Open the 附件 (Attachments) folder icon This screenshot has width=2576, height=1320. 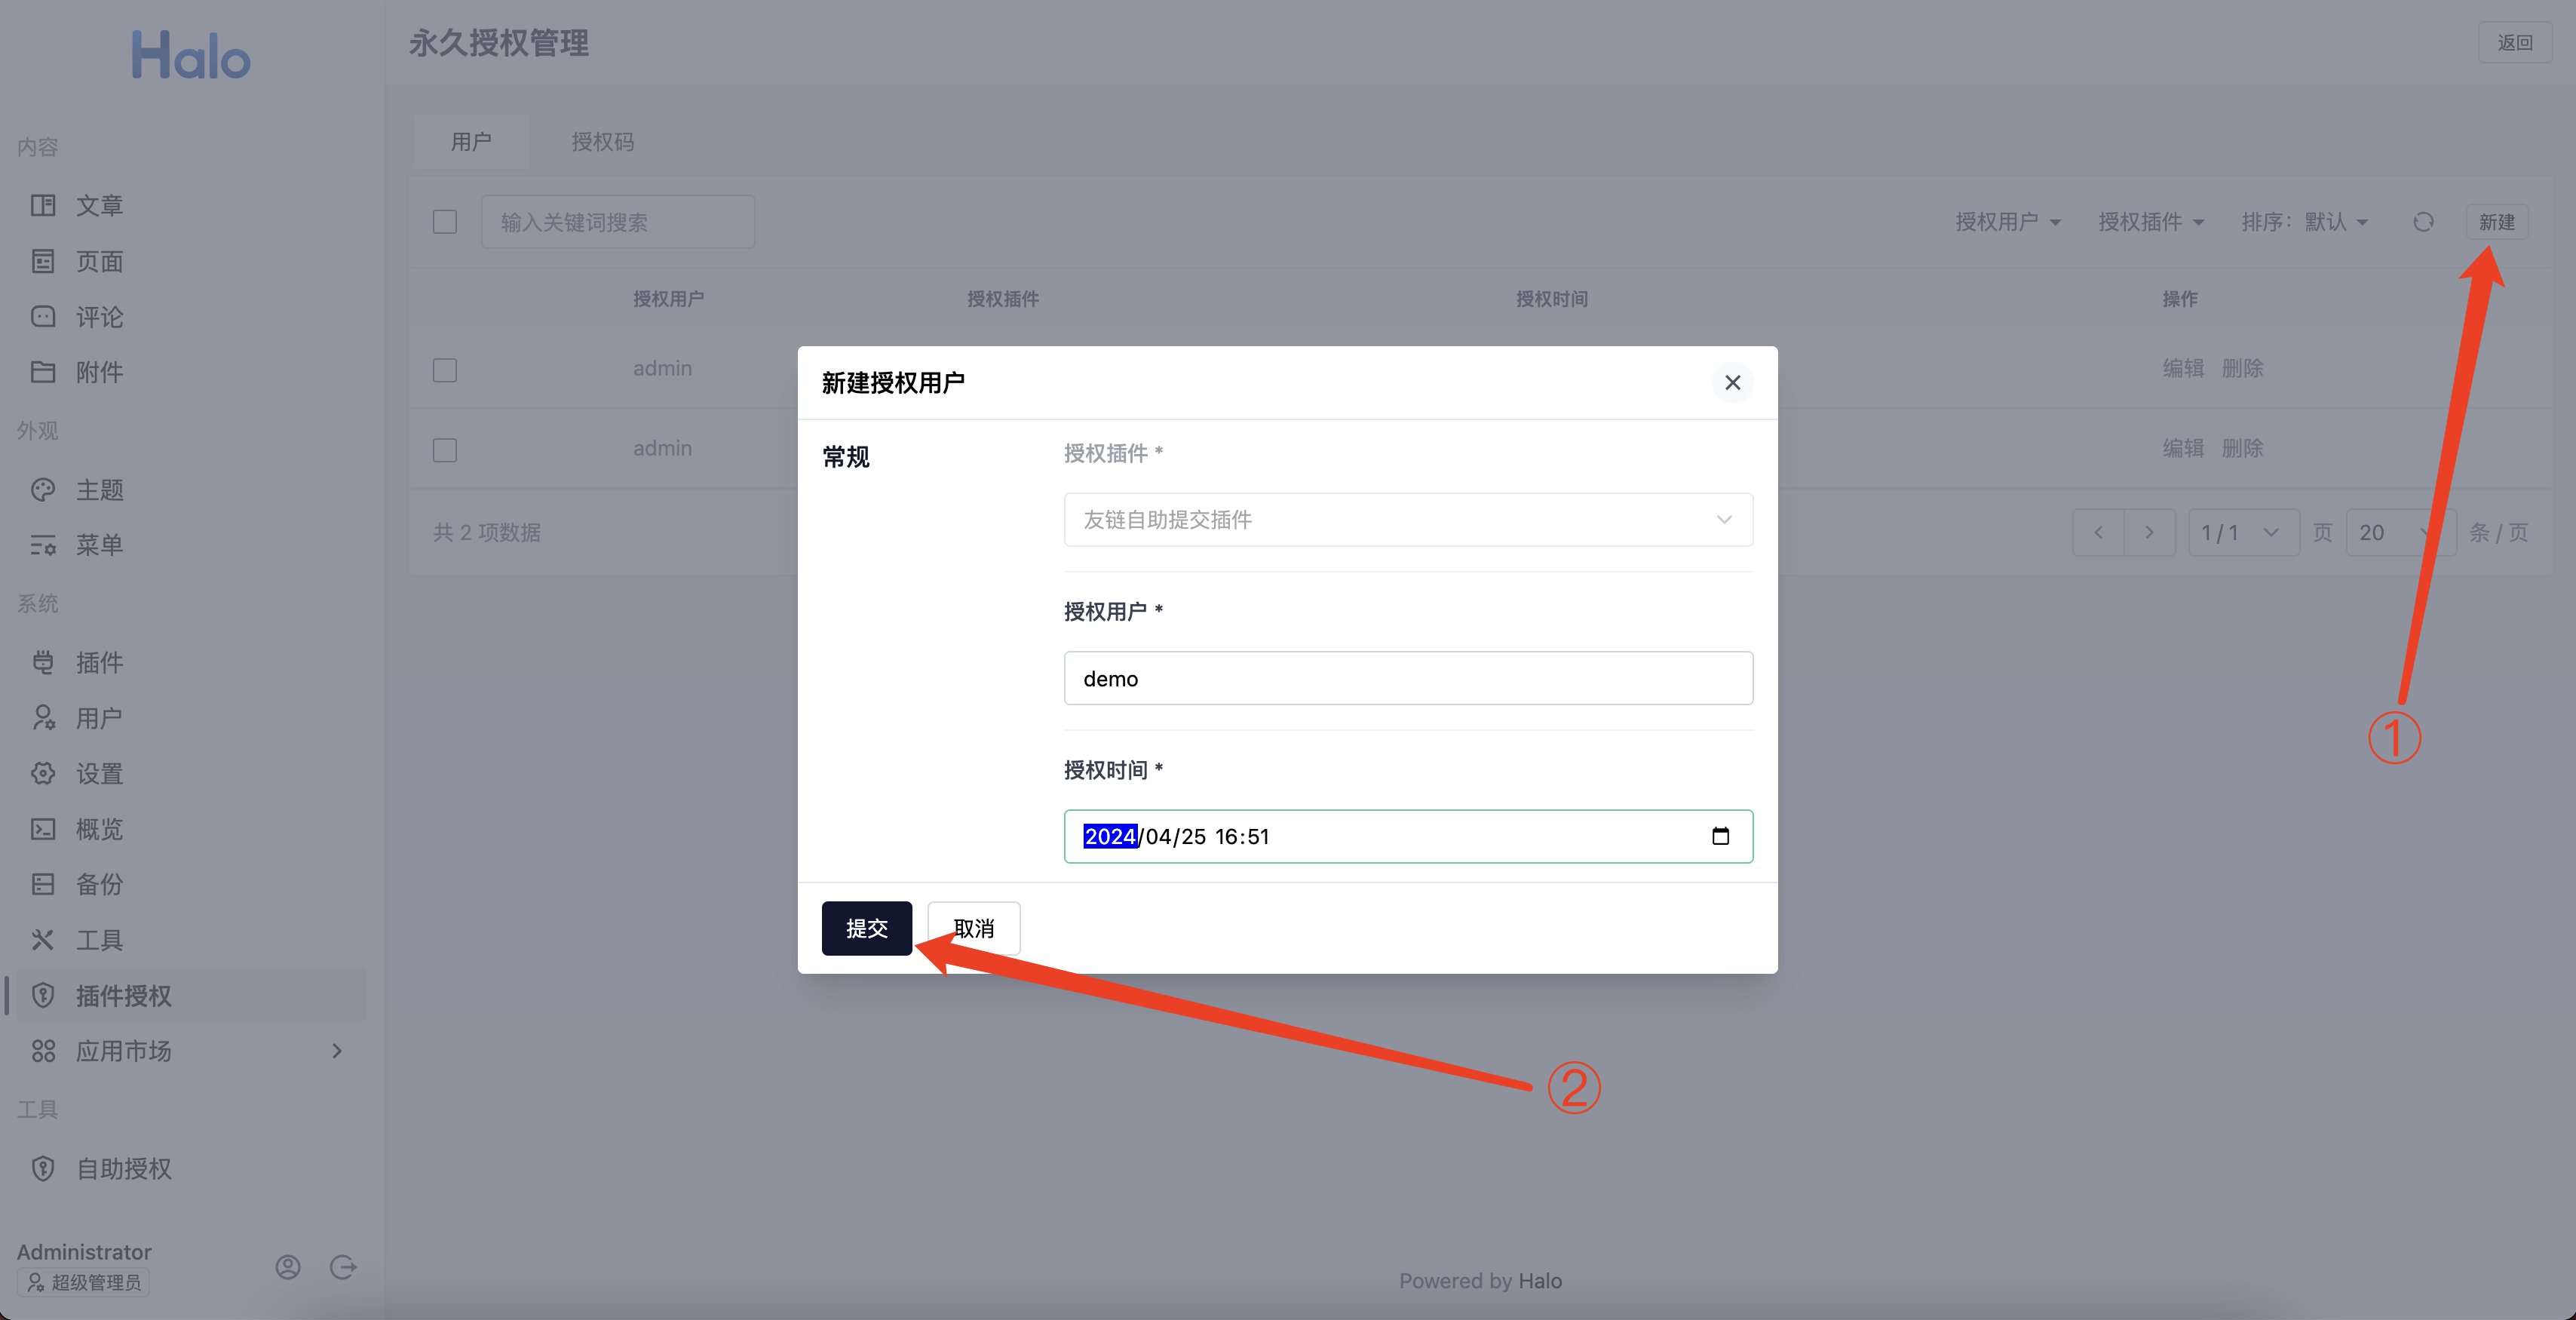point(43,372)
